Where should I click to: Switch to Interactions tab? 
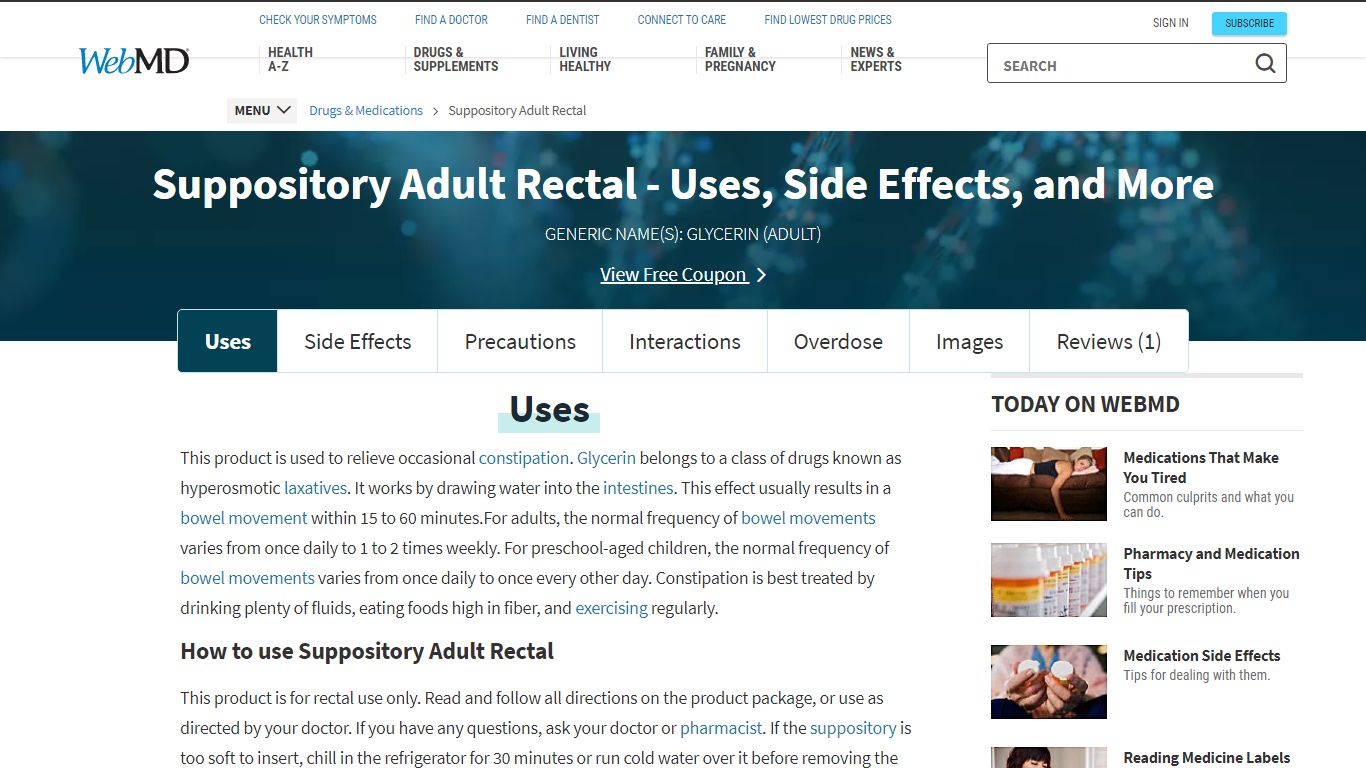[685, 341]
